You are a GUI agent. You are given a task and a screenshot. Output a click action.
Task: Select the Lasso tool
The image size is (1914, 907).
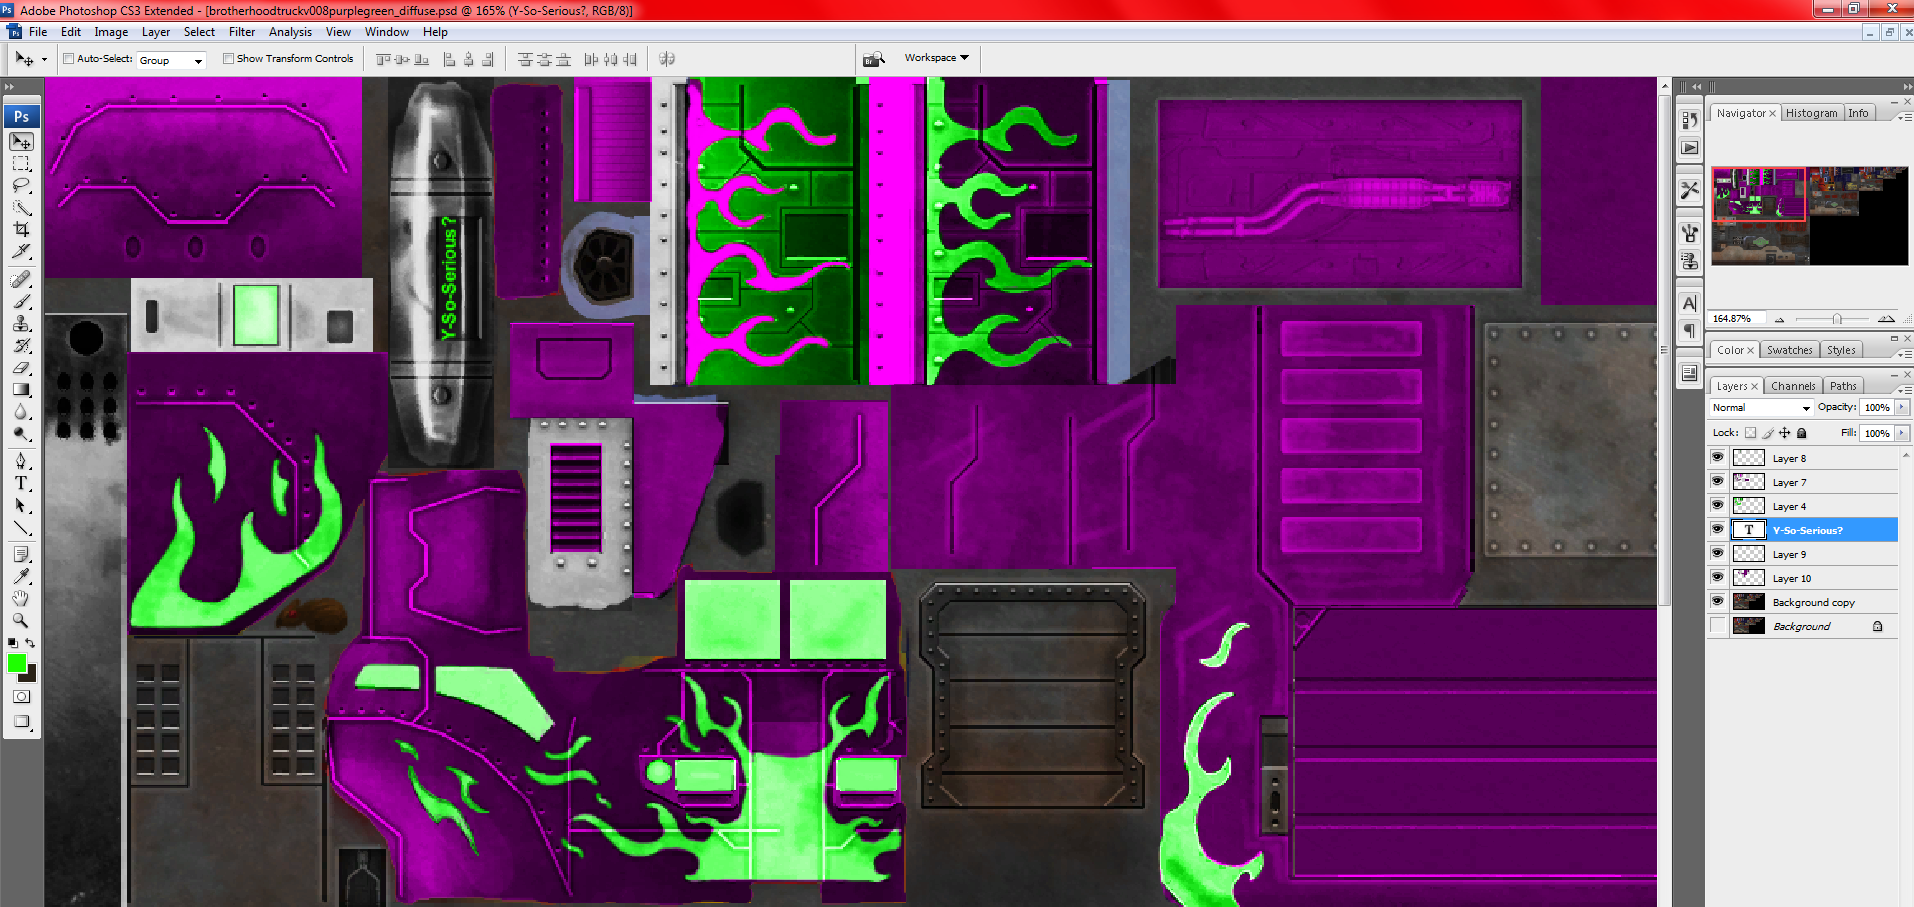click(x=21, y=186)
